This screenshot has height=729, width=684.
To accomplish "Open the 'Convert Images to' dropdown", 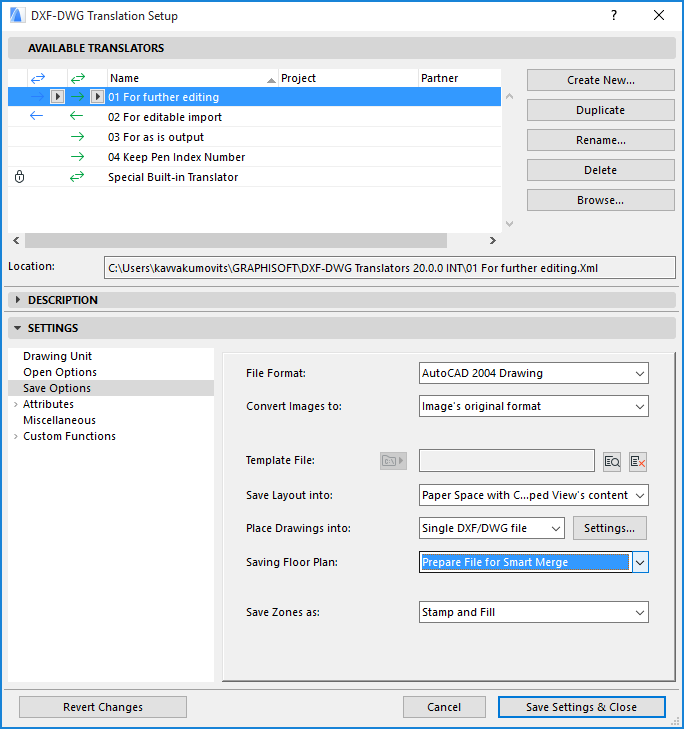I will click(533, 406).
